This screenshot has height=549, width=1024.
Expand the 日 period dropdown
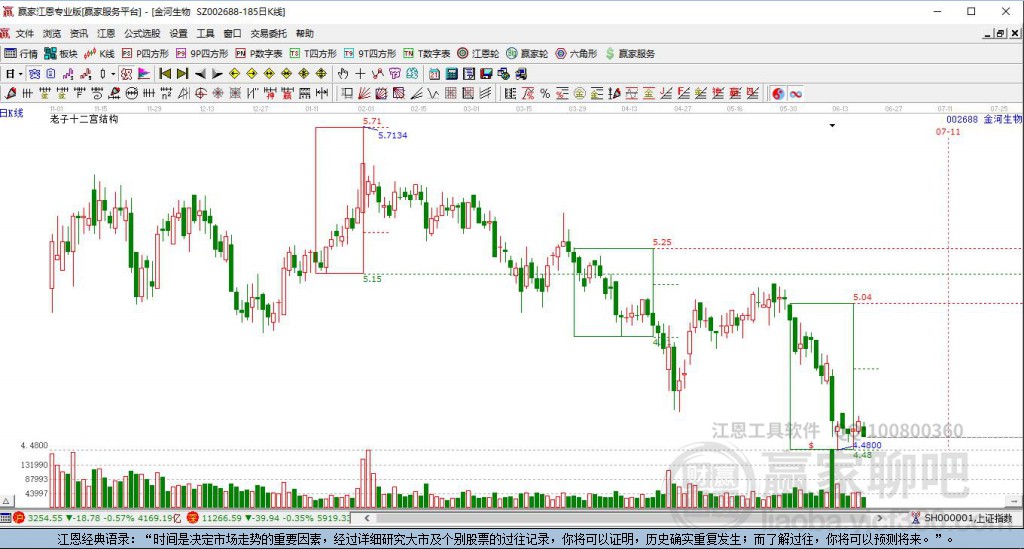click(20, 74)
